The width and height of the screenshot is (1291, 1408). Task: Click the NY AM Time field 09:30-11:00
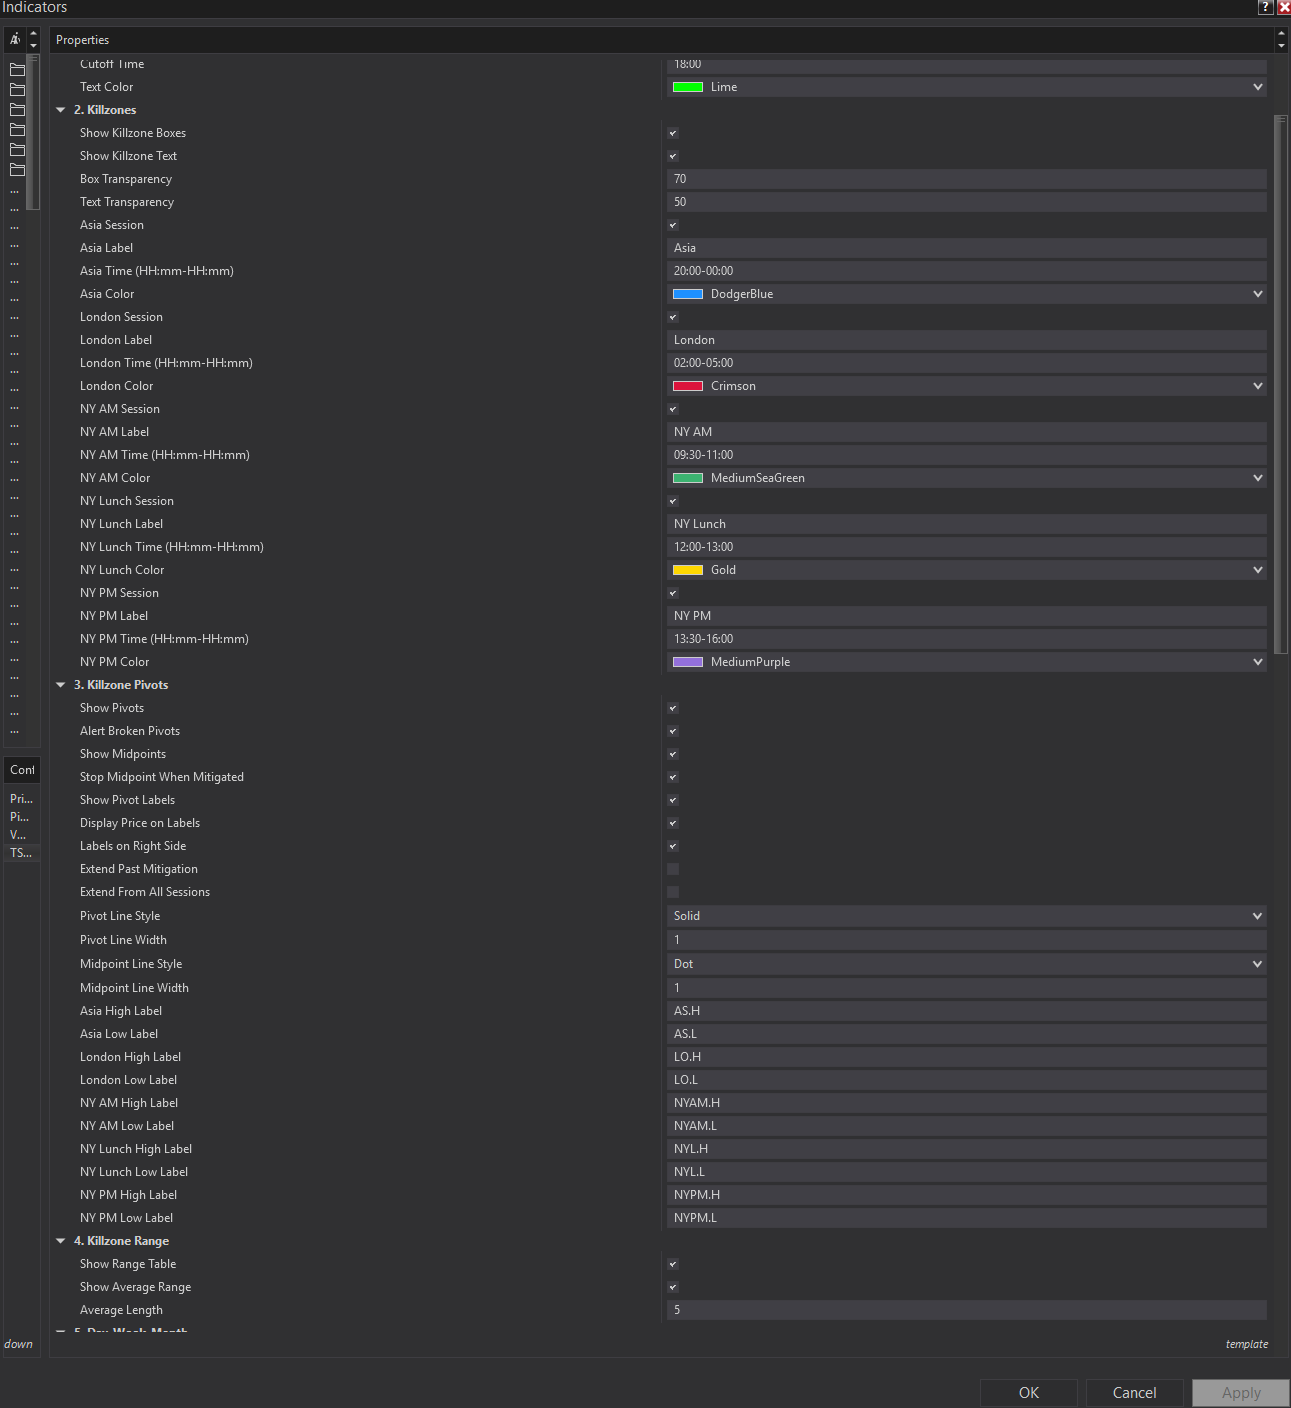click(x=966, y=455)
